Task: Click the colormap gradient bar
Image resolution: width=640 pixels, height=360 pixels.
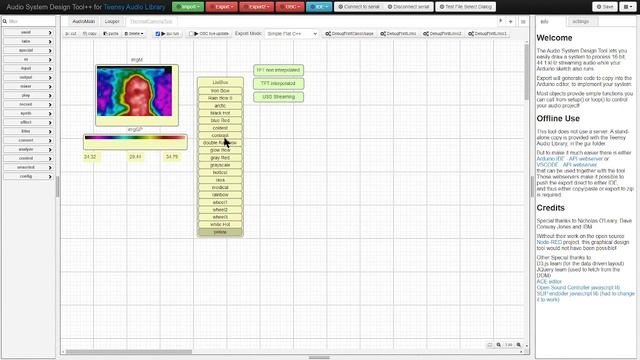Action: click(135, 138)
